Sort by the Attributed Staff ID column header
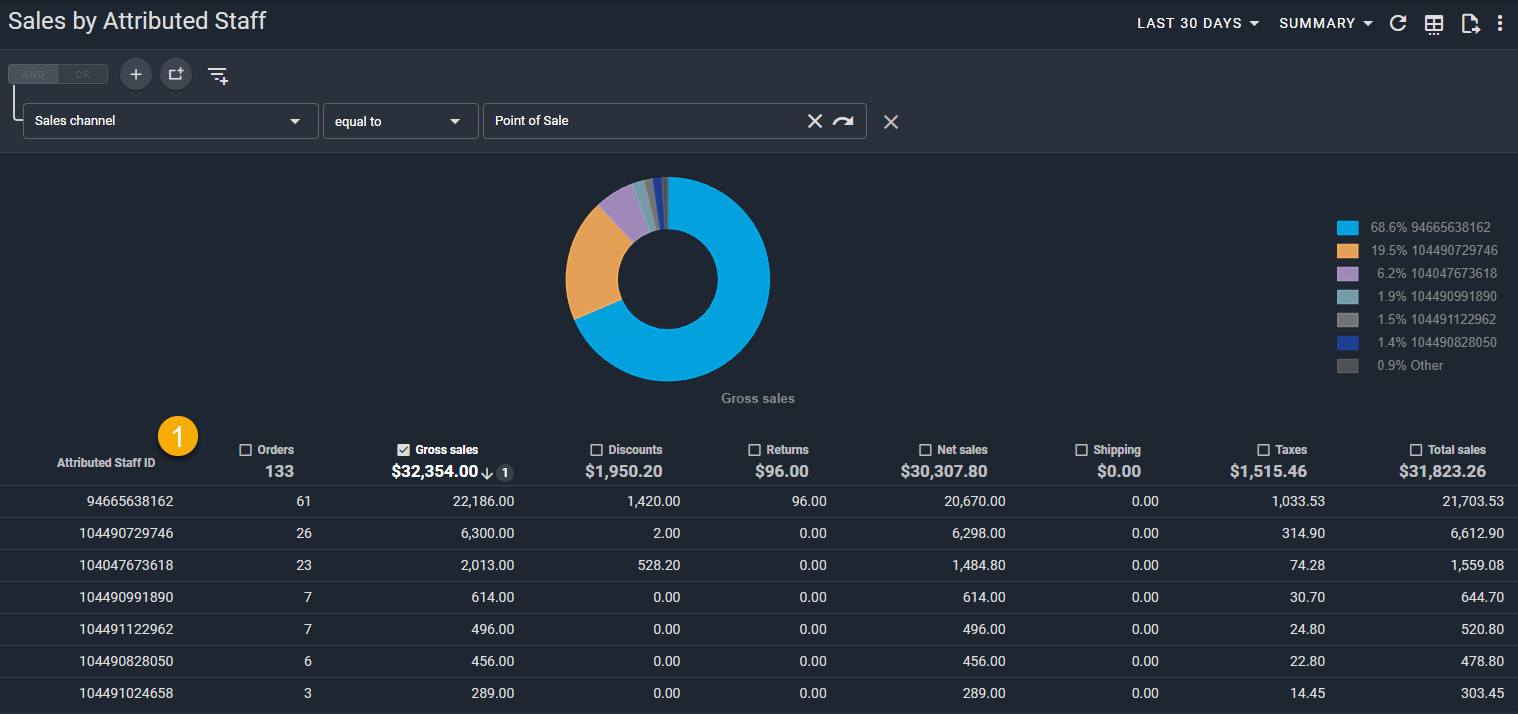This screenshot has height=714, width=1518. [x=106, y=463]
